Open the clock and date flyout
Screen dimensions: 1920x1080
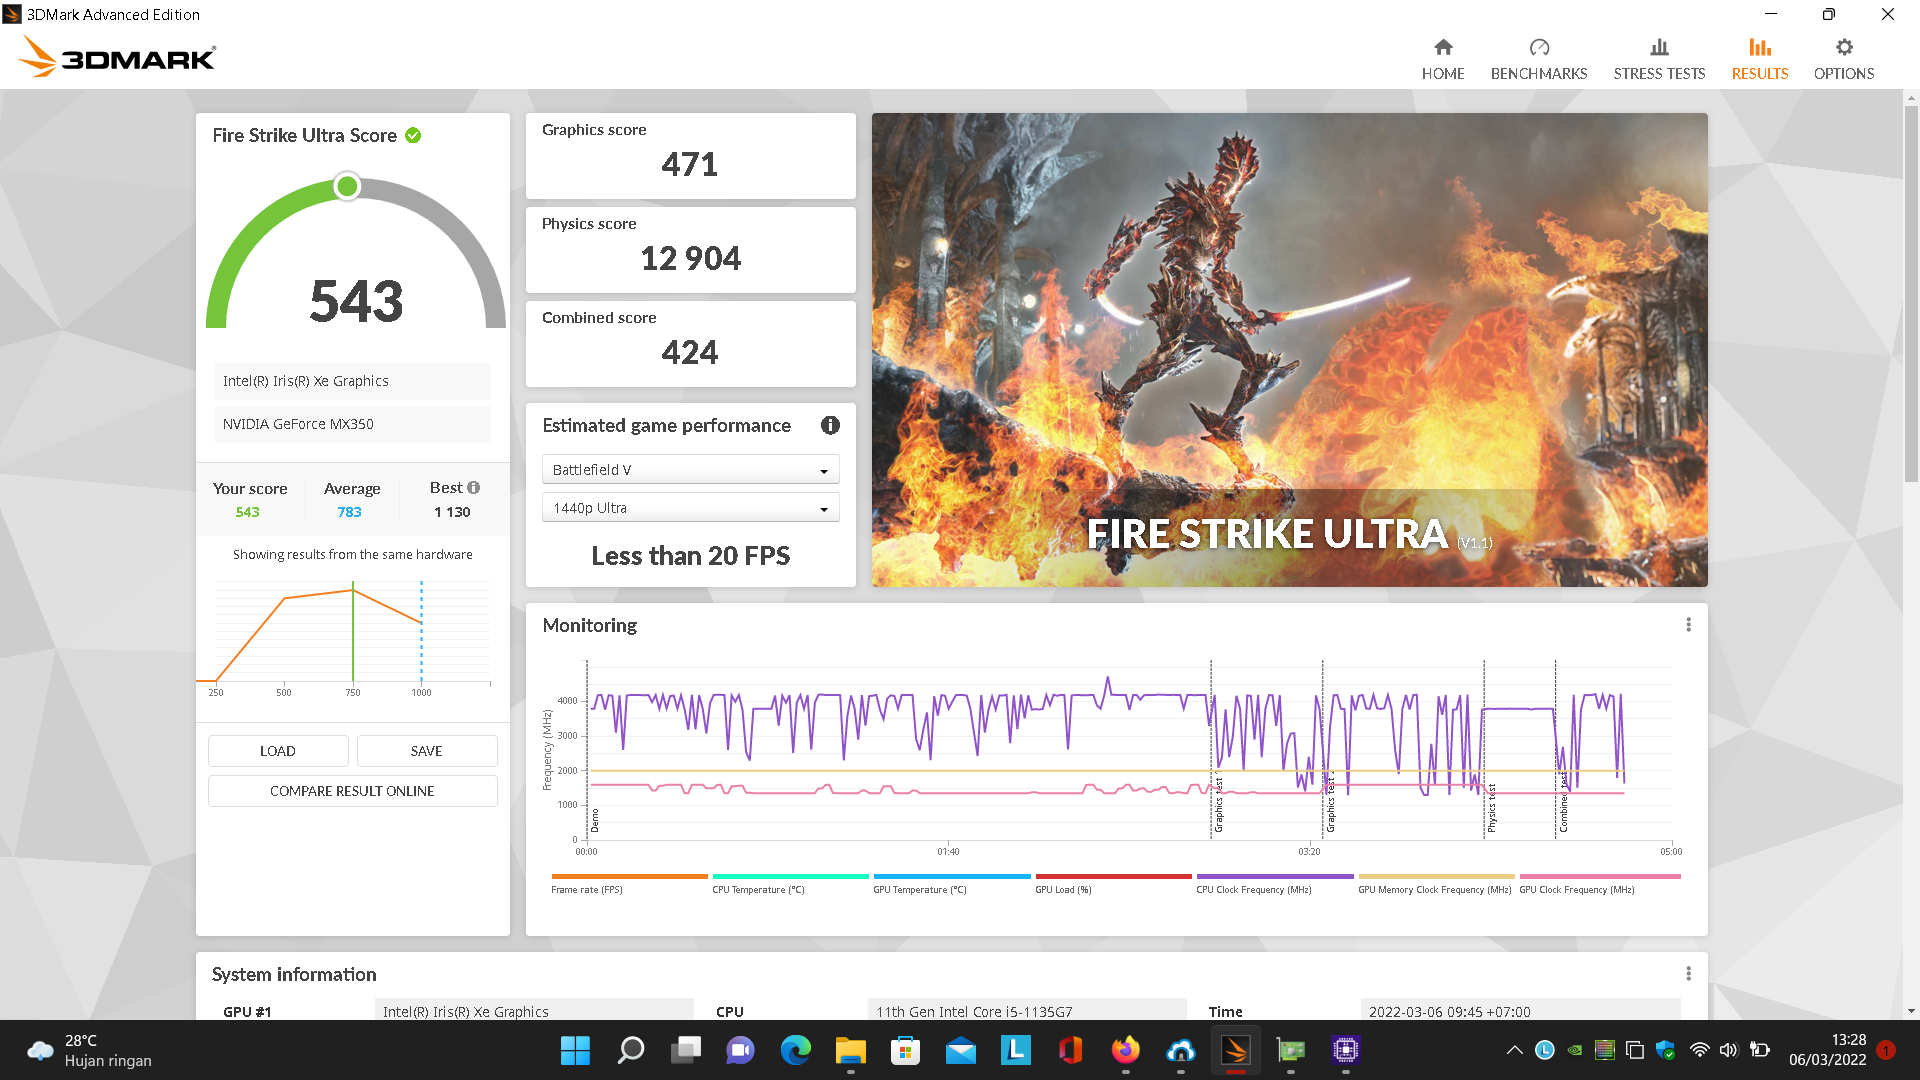[1828, 1050]
